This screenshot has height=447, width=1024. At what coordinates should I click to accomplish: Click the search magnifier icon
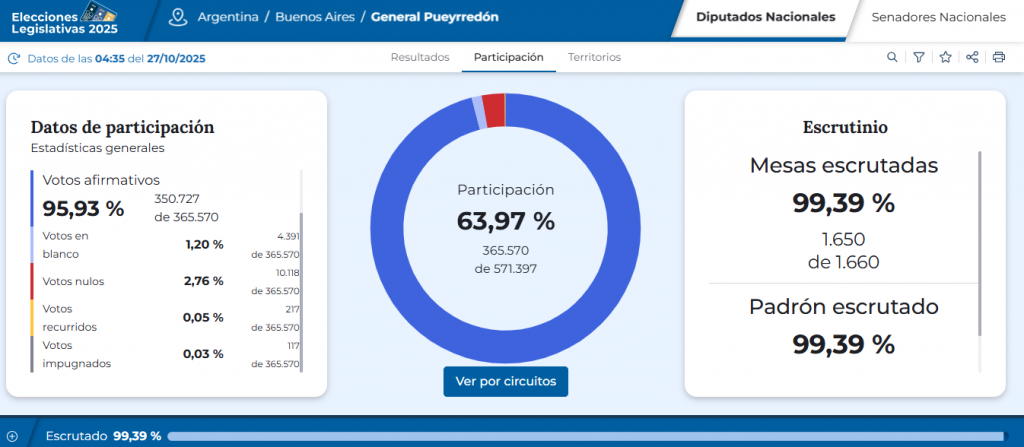[892, 57]
